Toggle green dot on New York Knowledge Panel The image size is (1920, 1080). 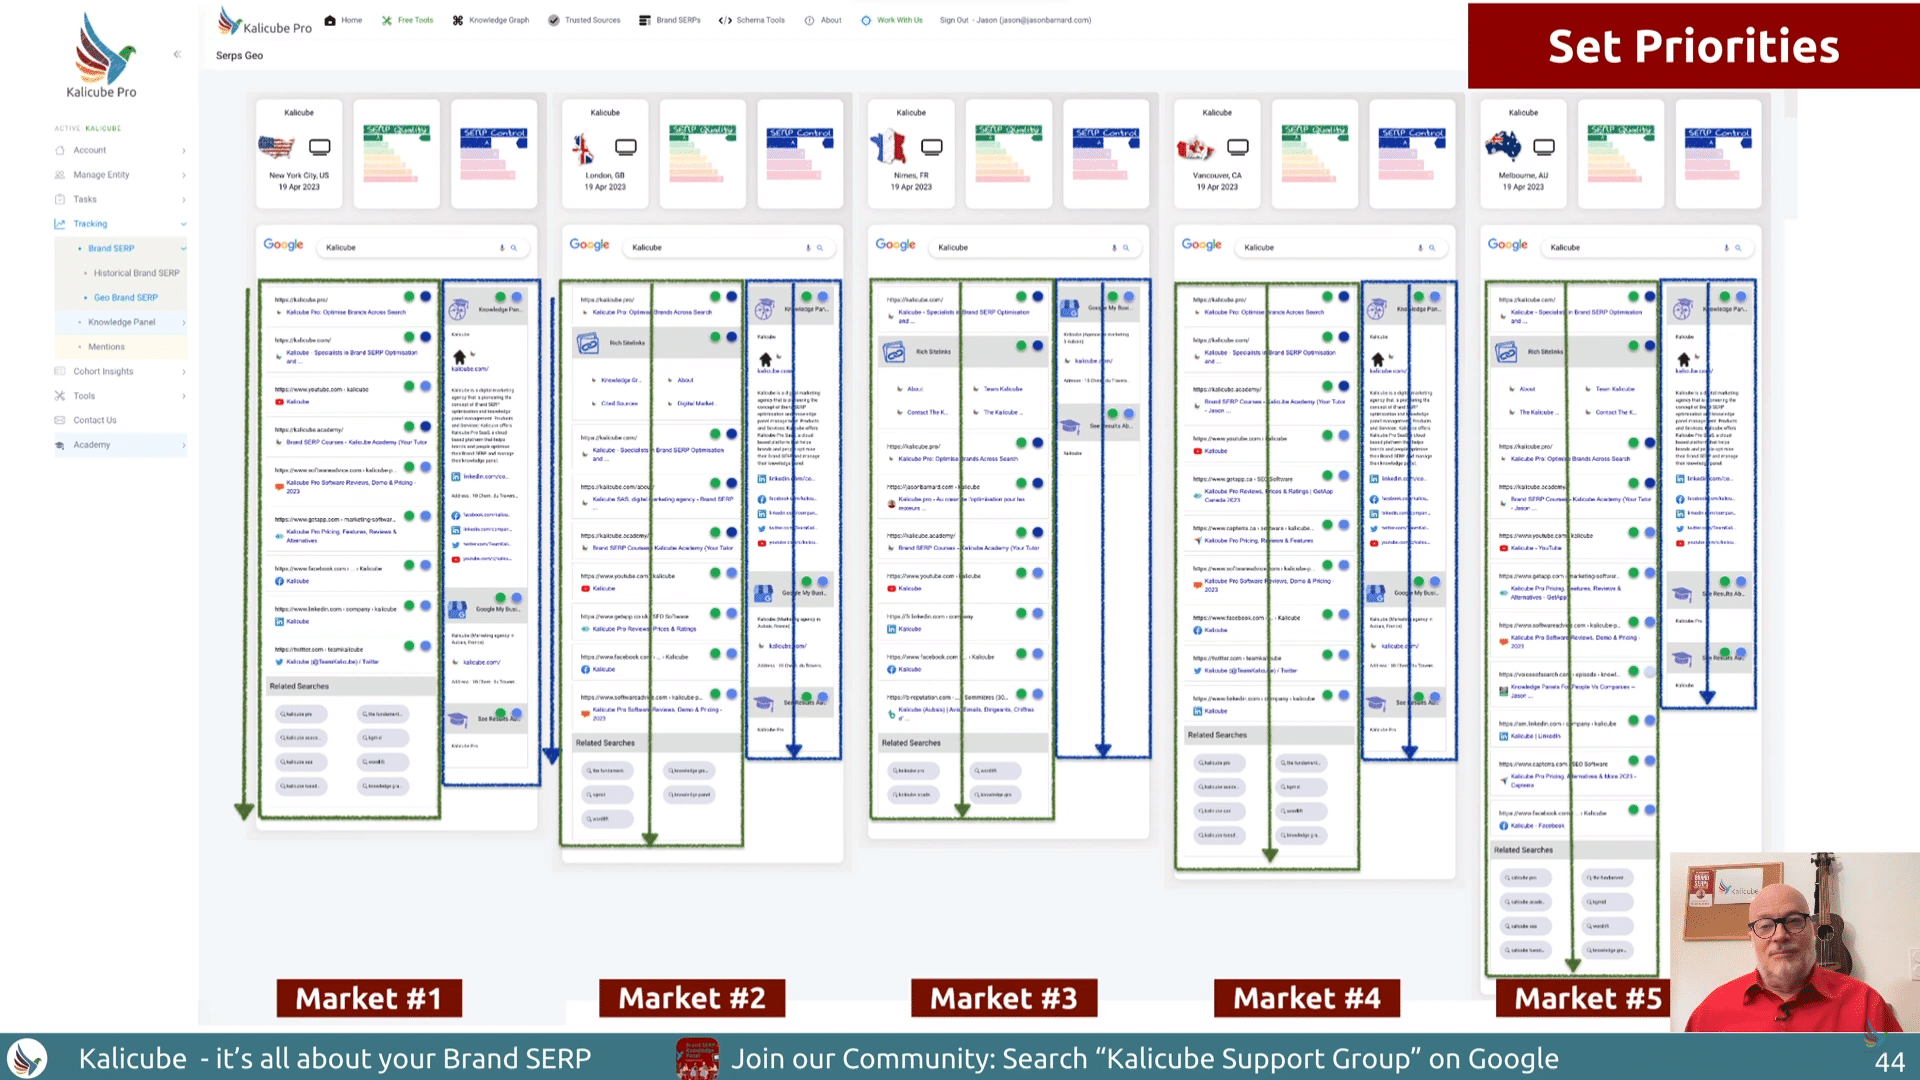(500, 297)
